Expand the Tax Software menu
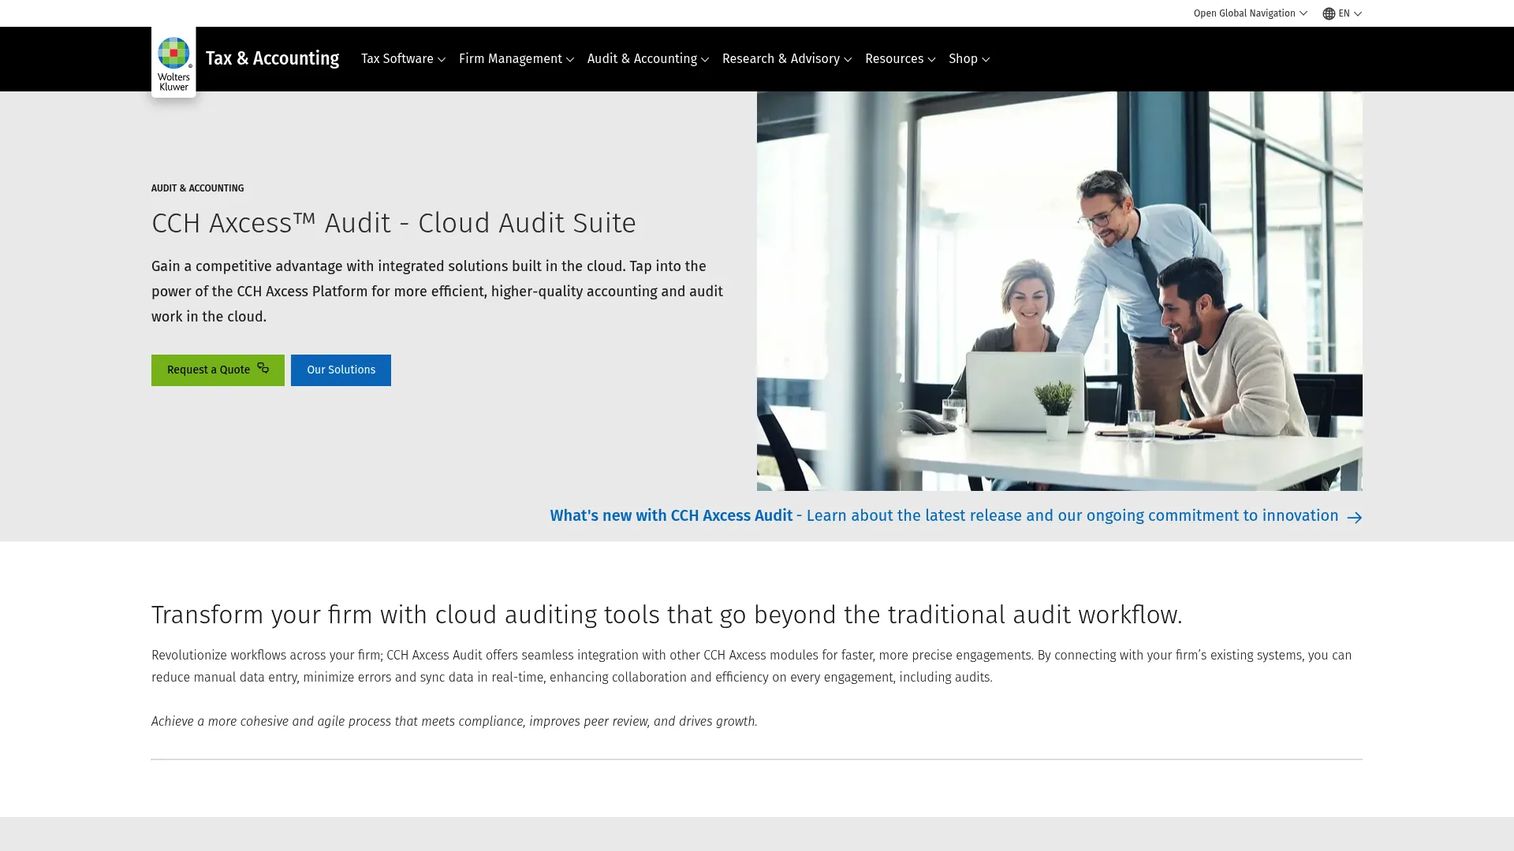The height and width of the screenshot is (851, 1514). pyautogui.click(x=403, y=59)
